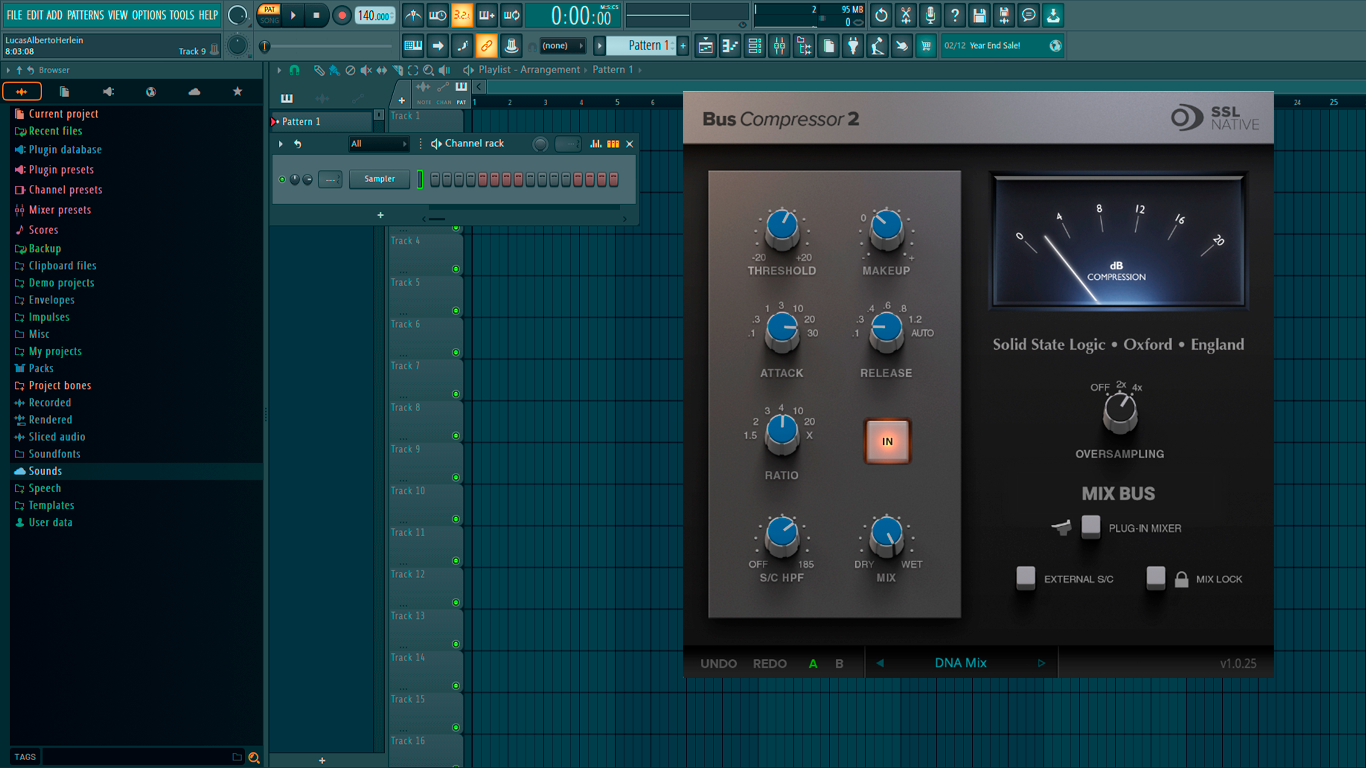Toggle Track 4 green mute LED
This screenshot has width=1366, height=768.
click(456, 269)
